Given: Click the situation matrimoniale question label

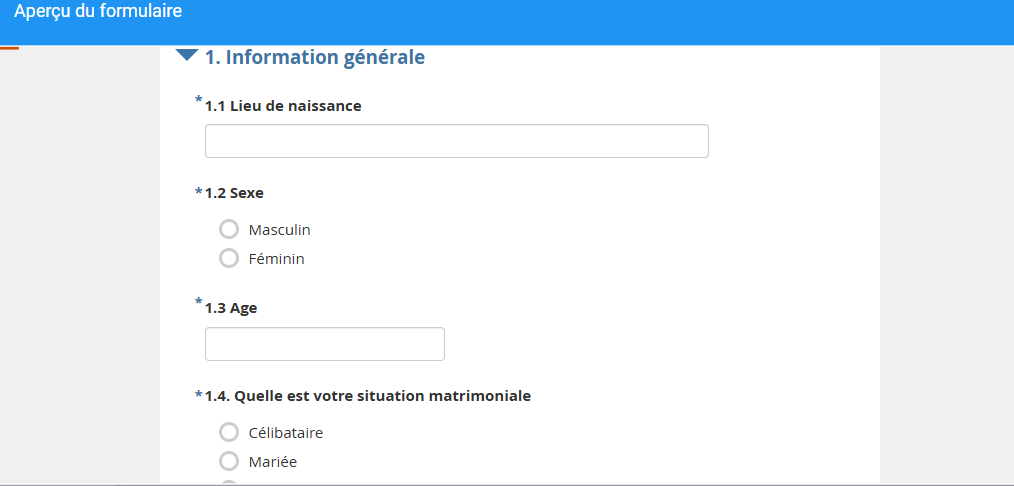Looking at the screenshot, I should click(x=368, y=396).
